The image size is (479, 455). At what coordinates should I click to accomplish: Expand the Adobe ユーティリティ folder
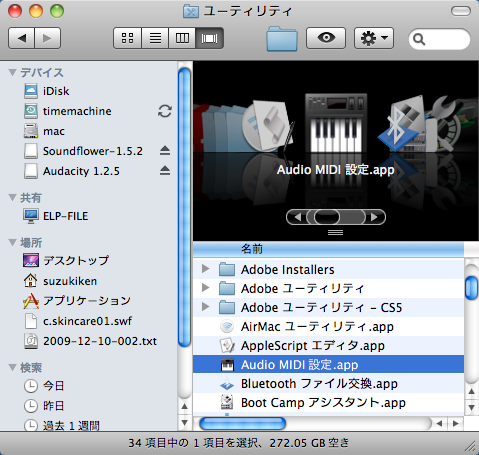click(x=206, y=287)
